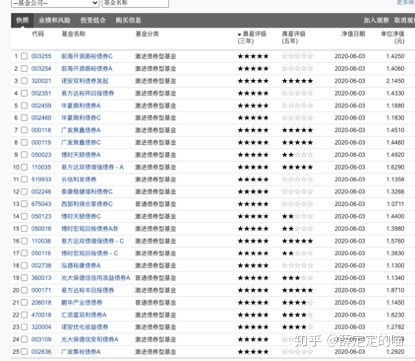
Task: Open fund code link 002460
Action: [41, 118]
